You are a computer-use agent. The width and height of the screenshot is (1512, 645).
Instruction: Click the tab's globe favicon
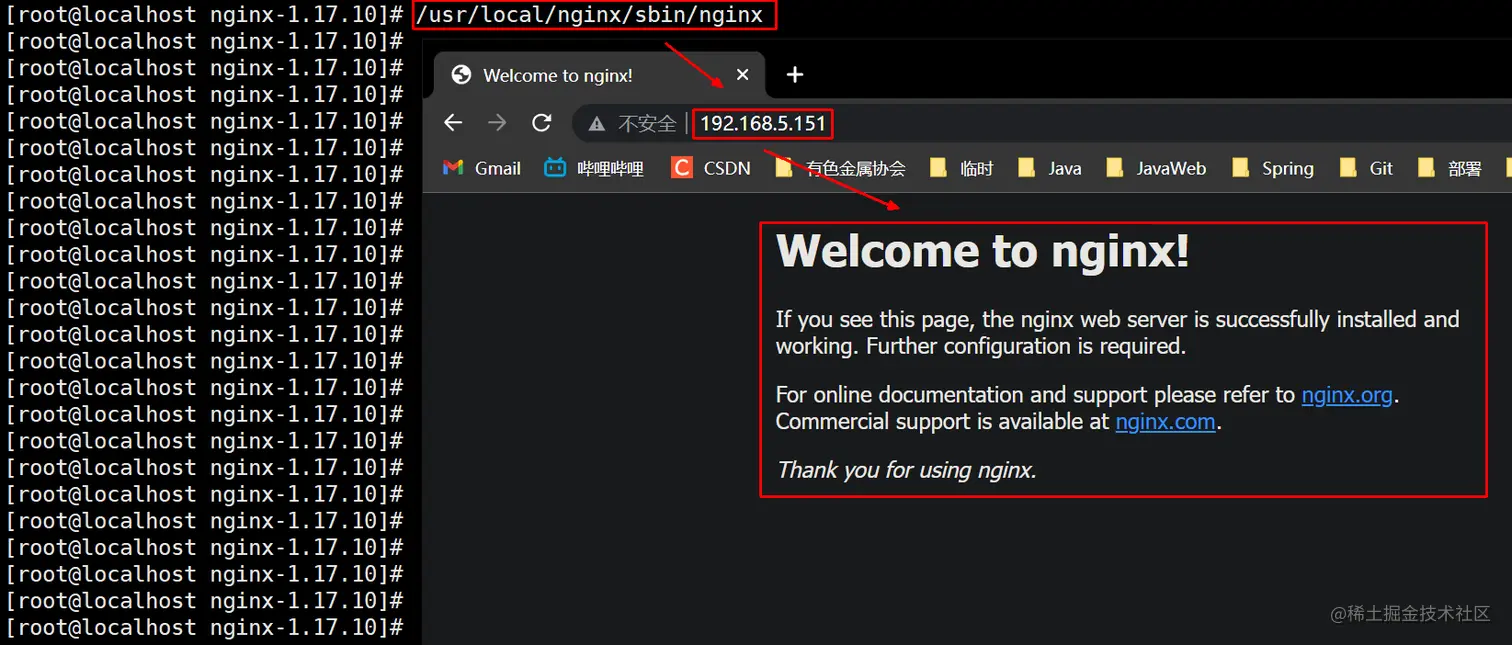click(461, 75)
